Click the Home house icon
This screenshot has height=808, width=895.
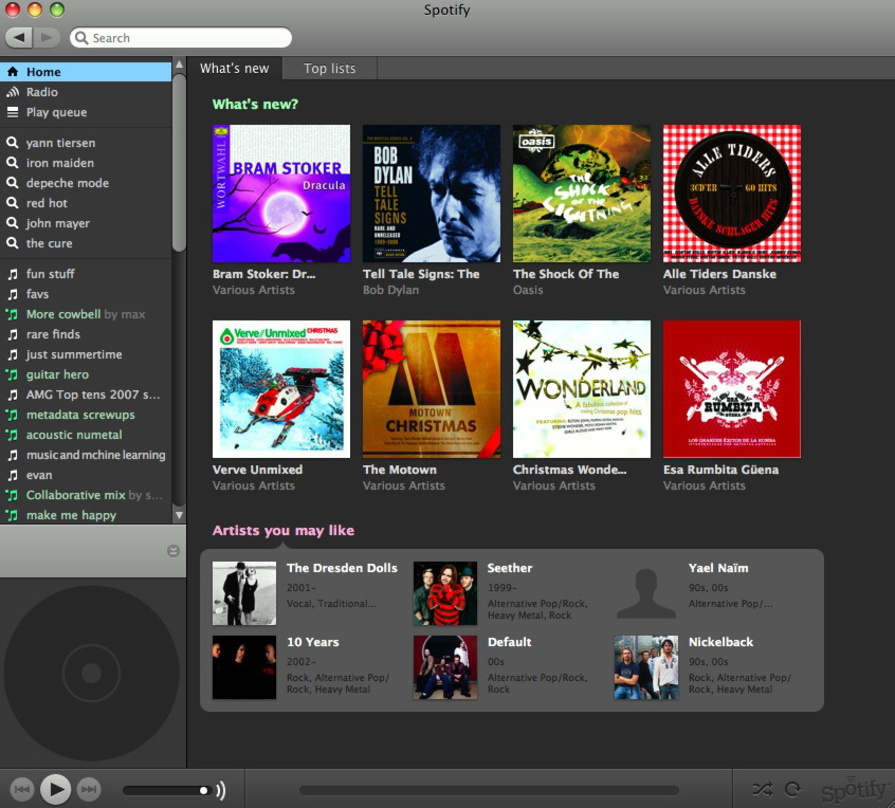(13, 72)
